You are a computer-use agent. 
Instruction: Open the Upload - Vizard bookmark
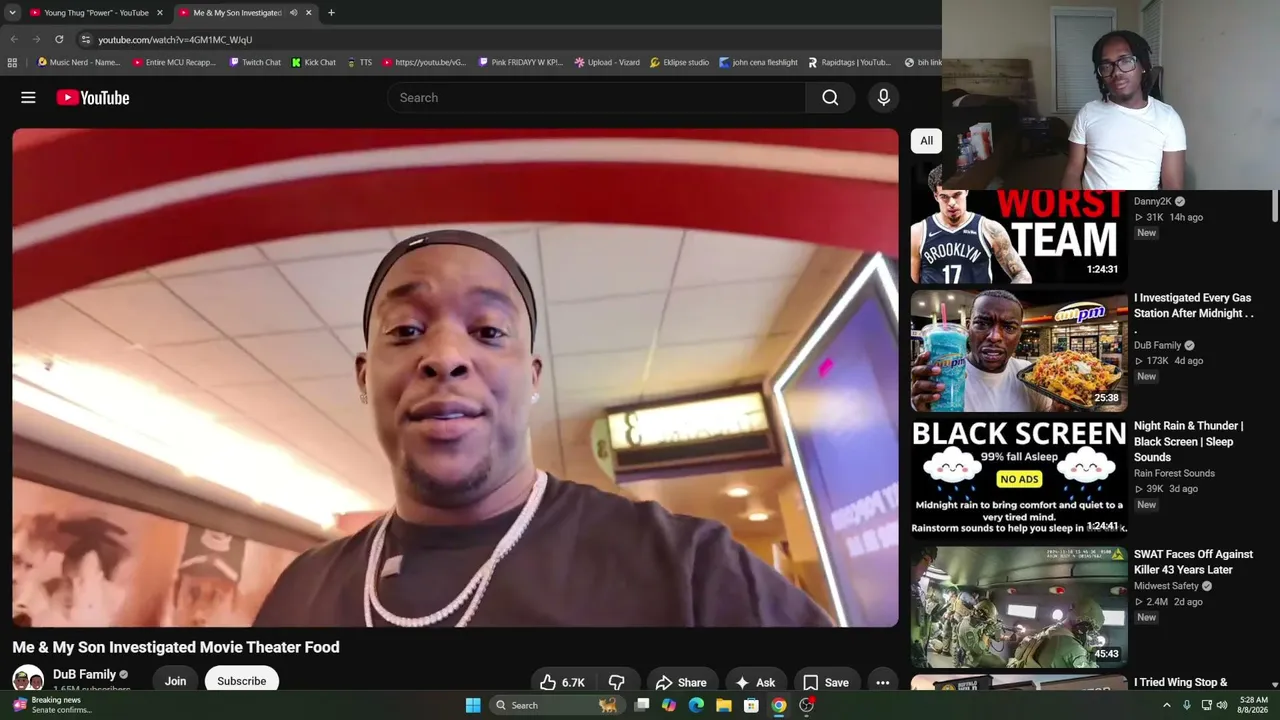coord(607,62)
